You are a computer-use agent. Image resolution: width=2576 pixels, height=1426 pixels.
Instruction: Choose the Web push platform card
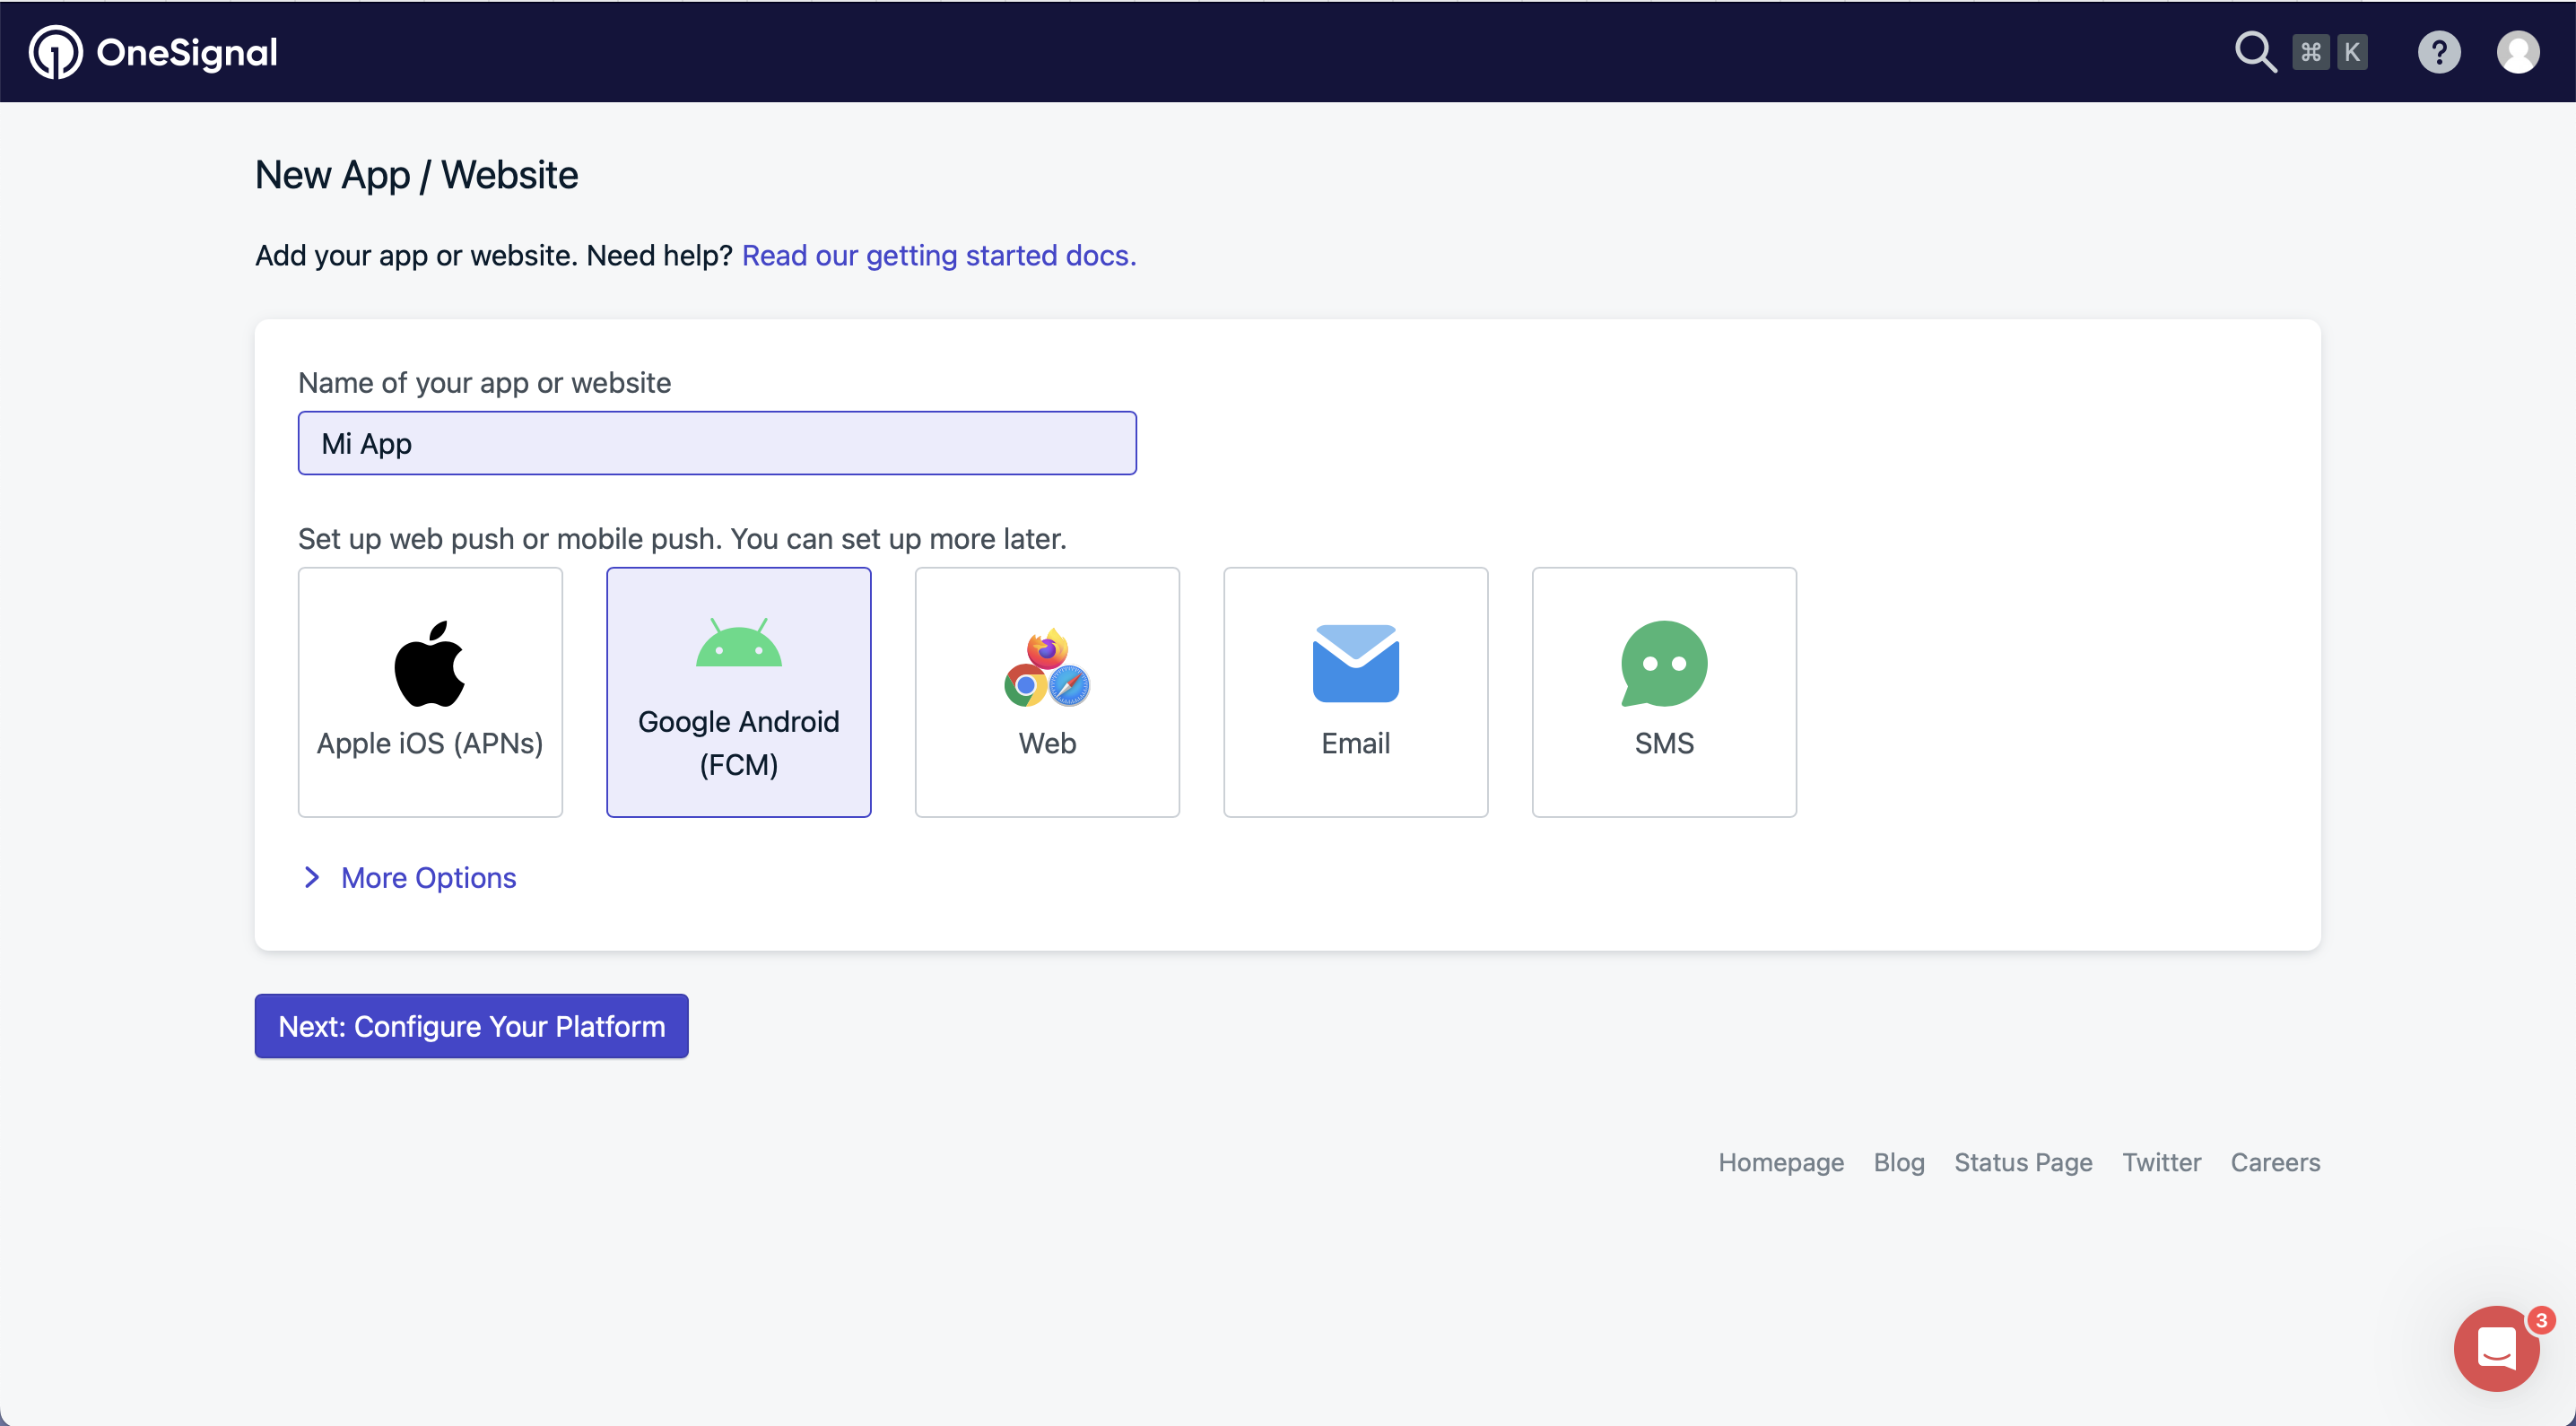click(x=1047, y=692)
